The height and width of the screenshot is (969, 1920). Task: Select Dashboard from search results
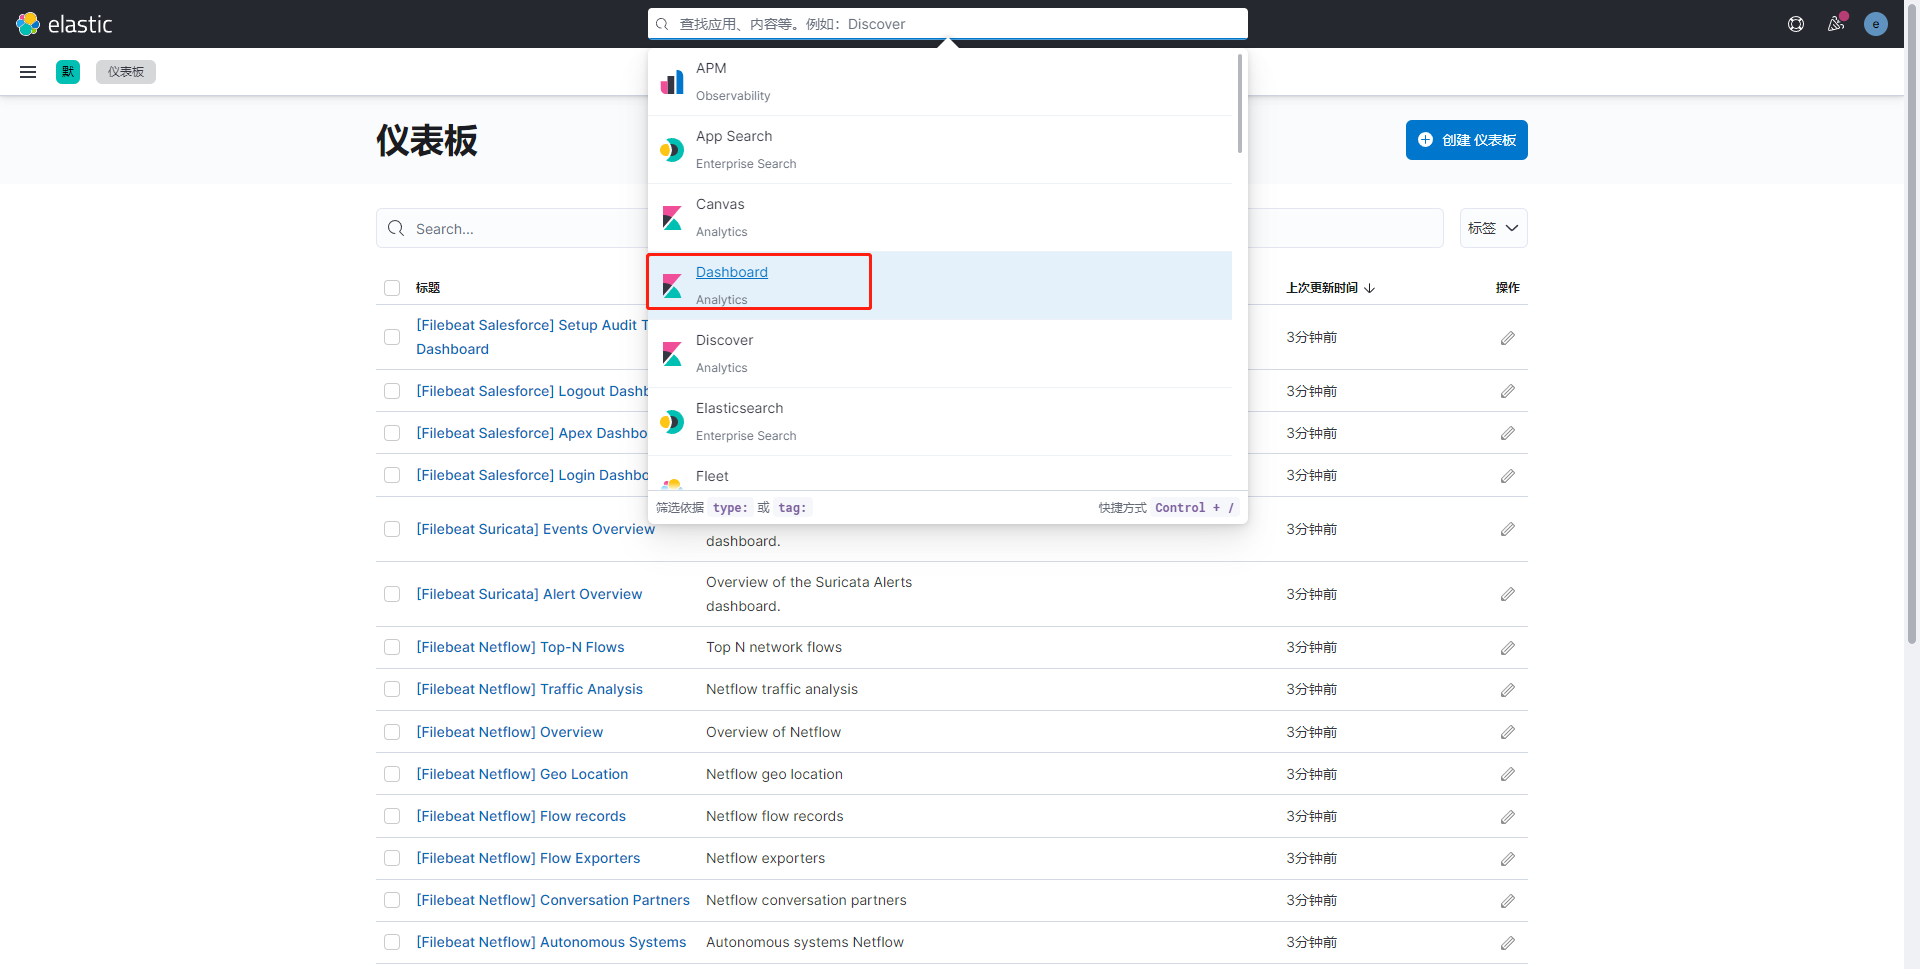point(732,272)
